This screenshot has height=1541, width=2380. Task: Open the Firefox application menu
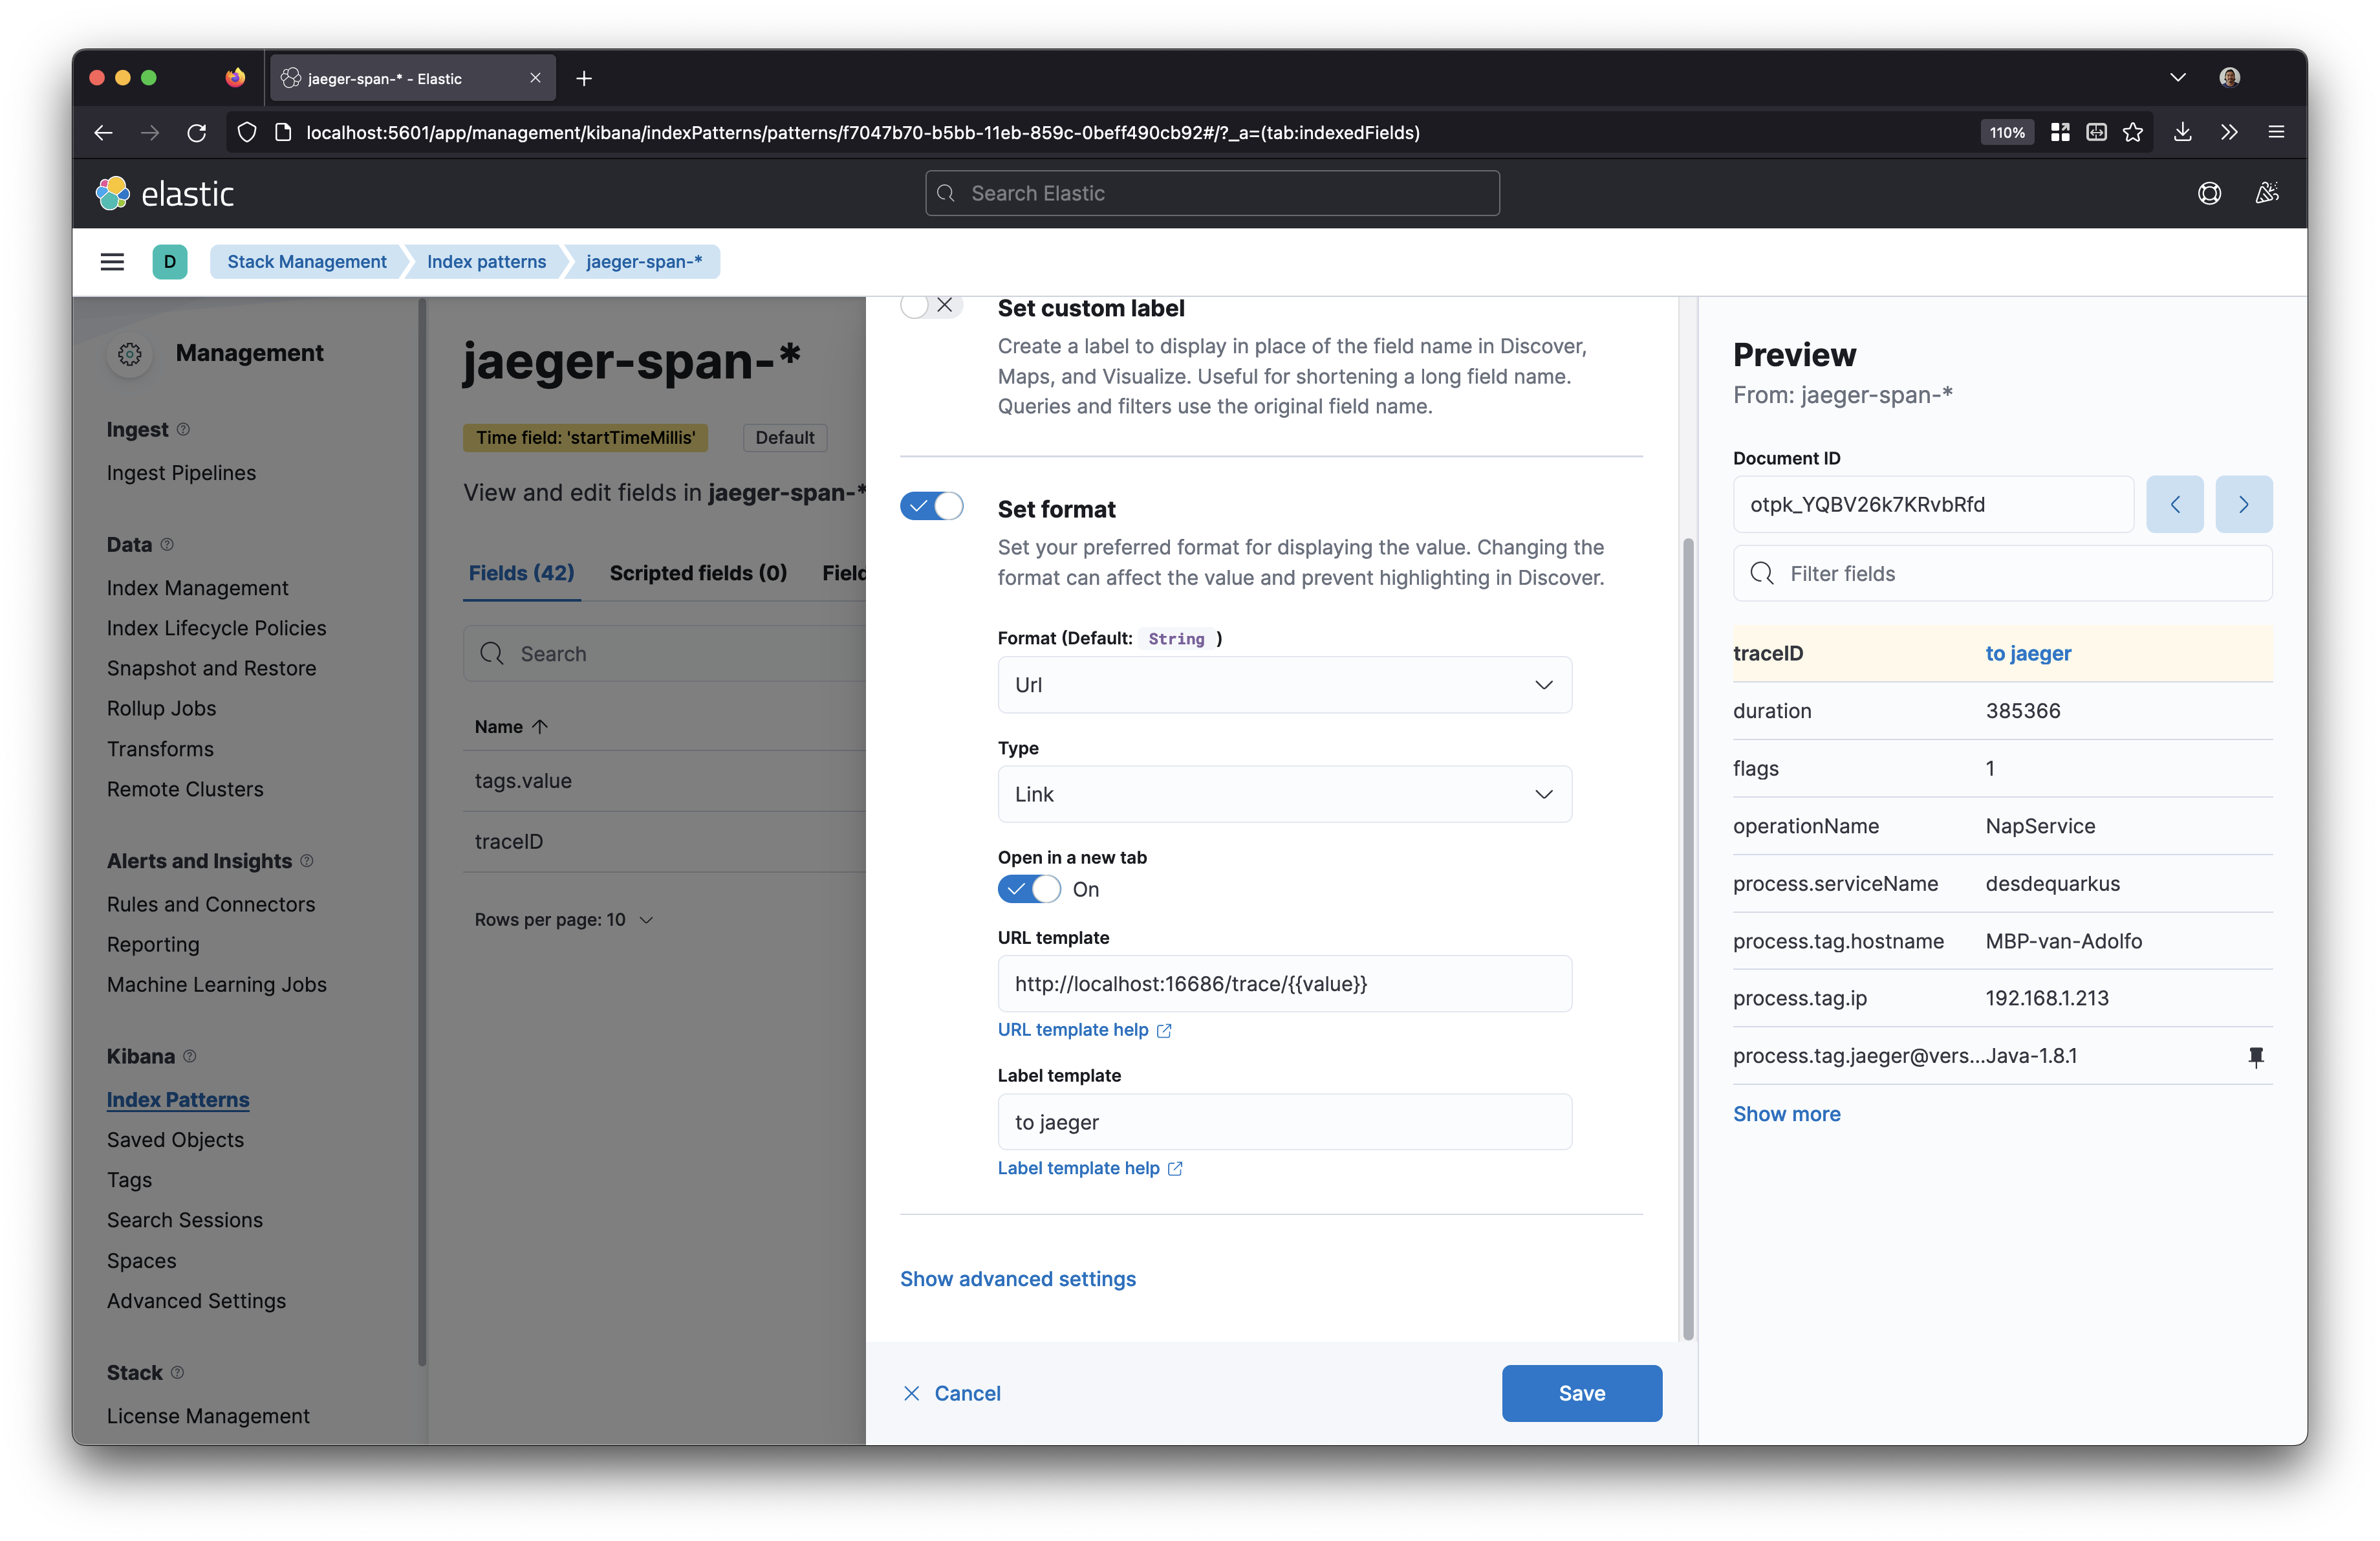tap(2276, 132)
